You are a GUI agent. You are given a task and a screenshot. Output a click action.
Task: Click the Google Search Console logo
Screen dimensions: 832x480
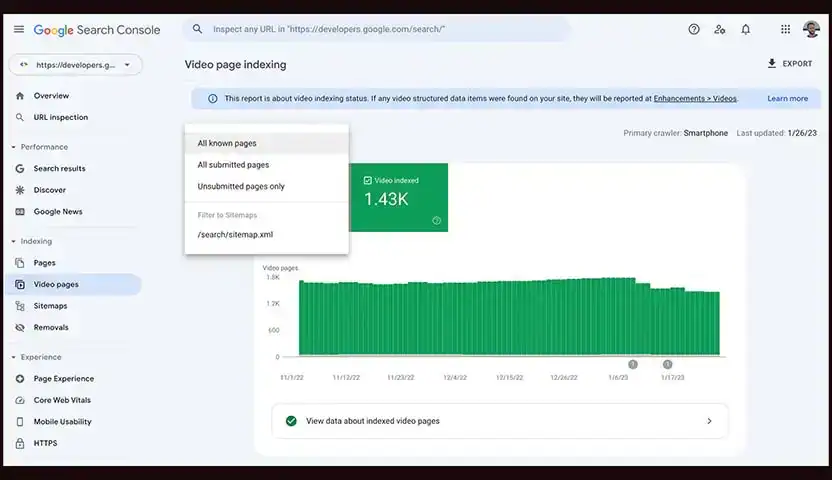pyautogui.click(x=97, y=30)
